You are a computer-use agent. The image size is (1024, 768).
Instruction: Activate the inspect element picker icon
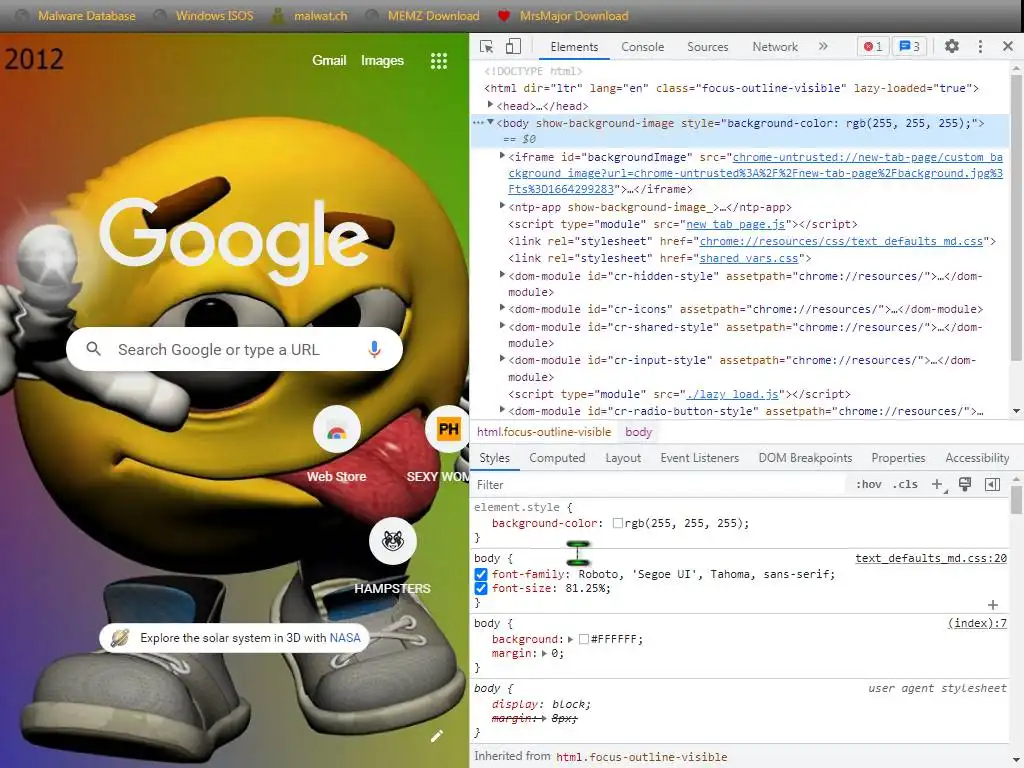point(487,46)
